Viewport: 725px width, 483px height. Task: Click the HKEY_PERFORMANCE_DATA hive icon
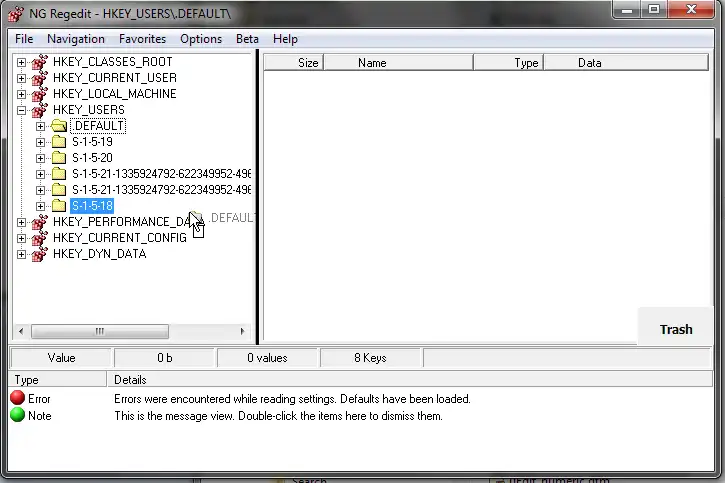point(40,222)
